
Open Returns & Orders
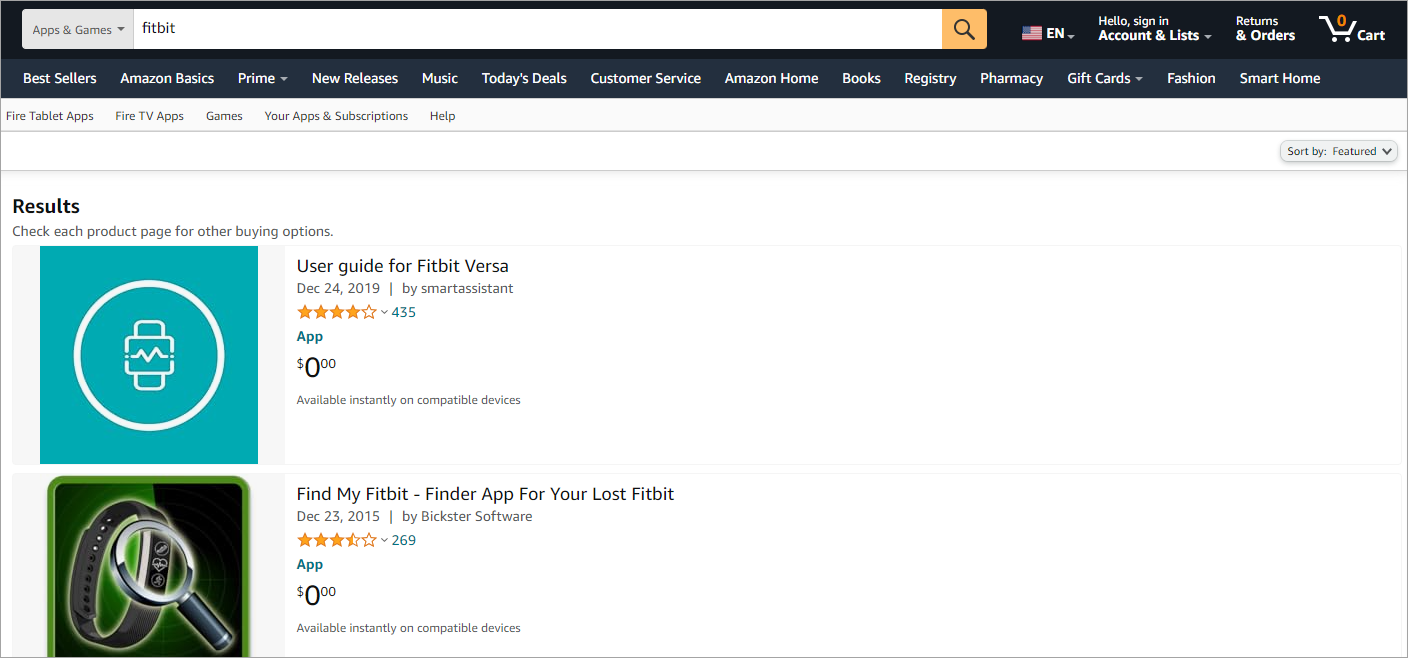[1265, 29]
